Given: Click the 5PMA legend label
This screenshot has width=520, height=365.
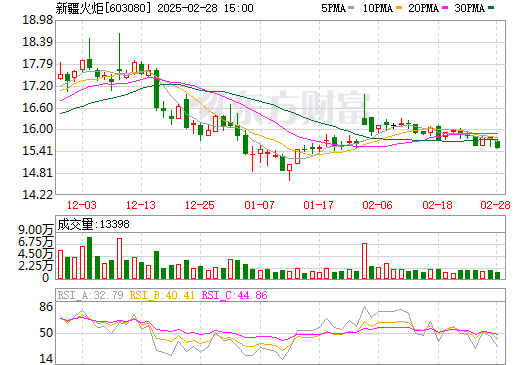Looking at the screenshot, I should 333,8.
